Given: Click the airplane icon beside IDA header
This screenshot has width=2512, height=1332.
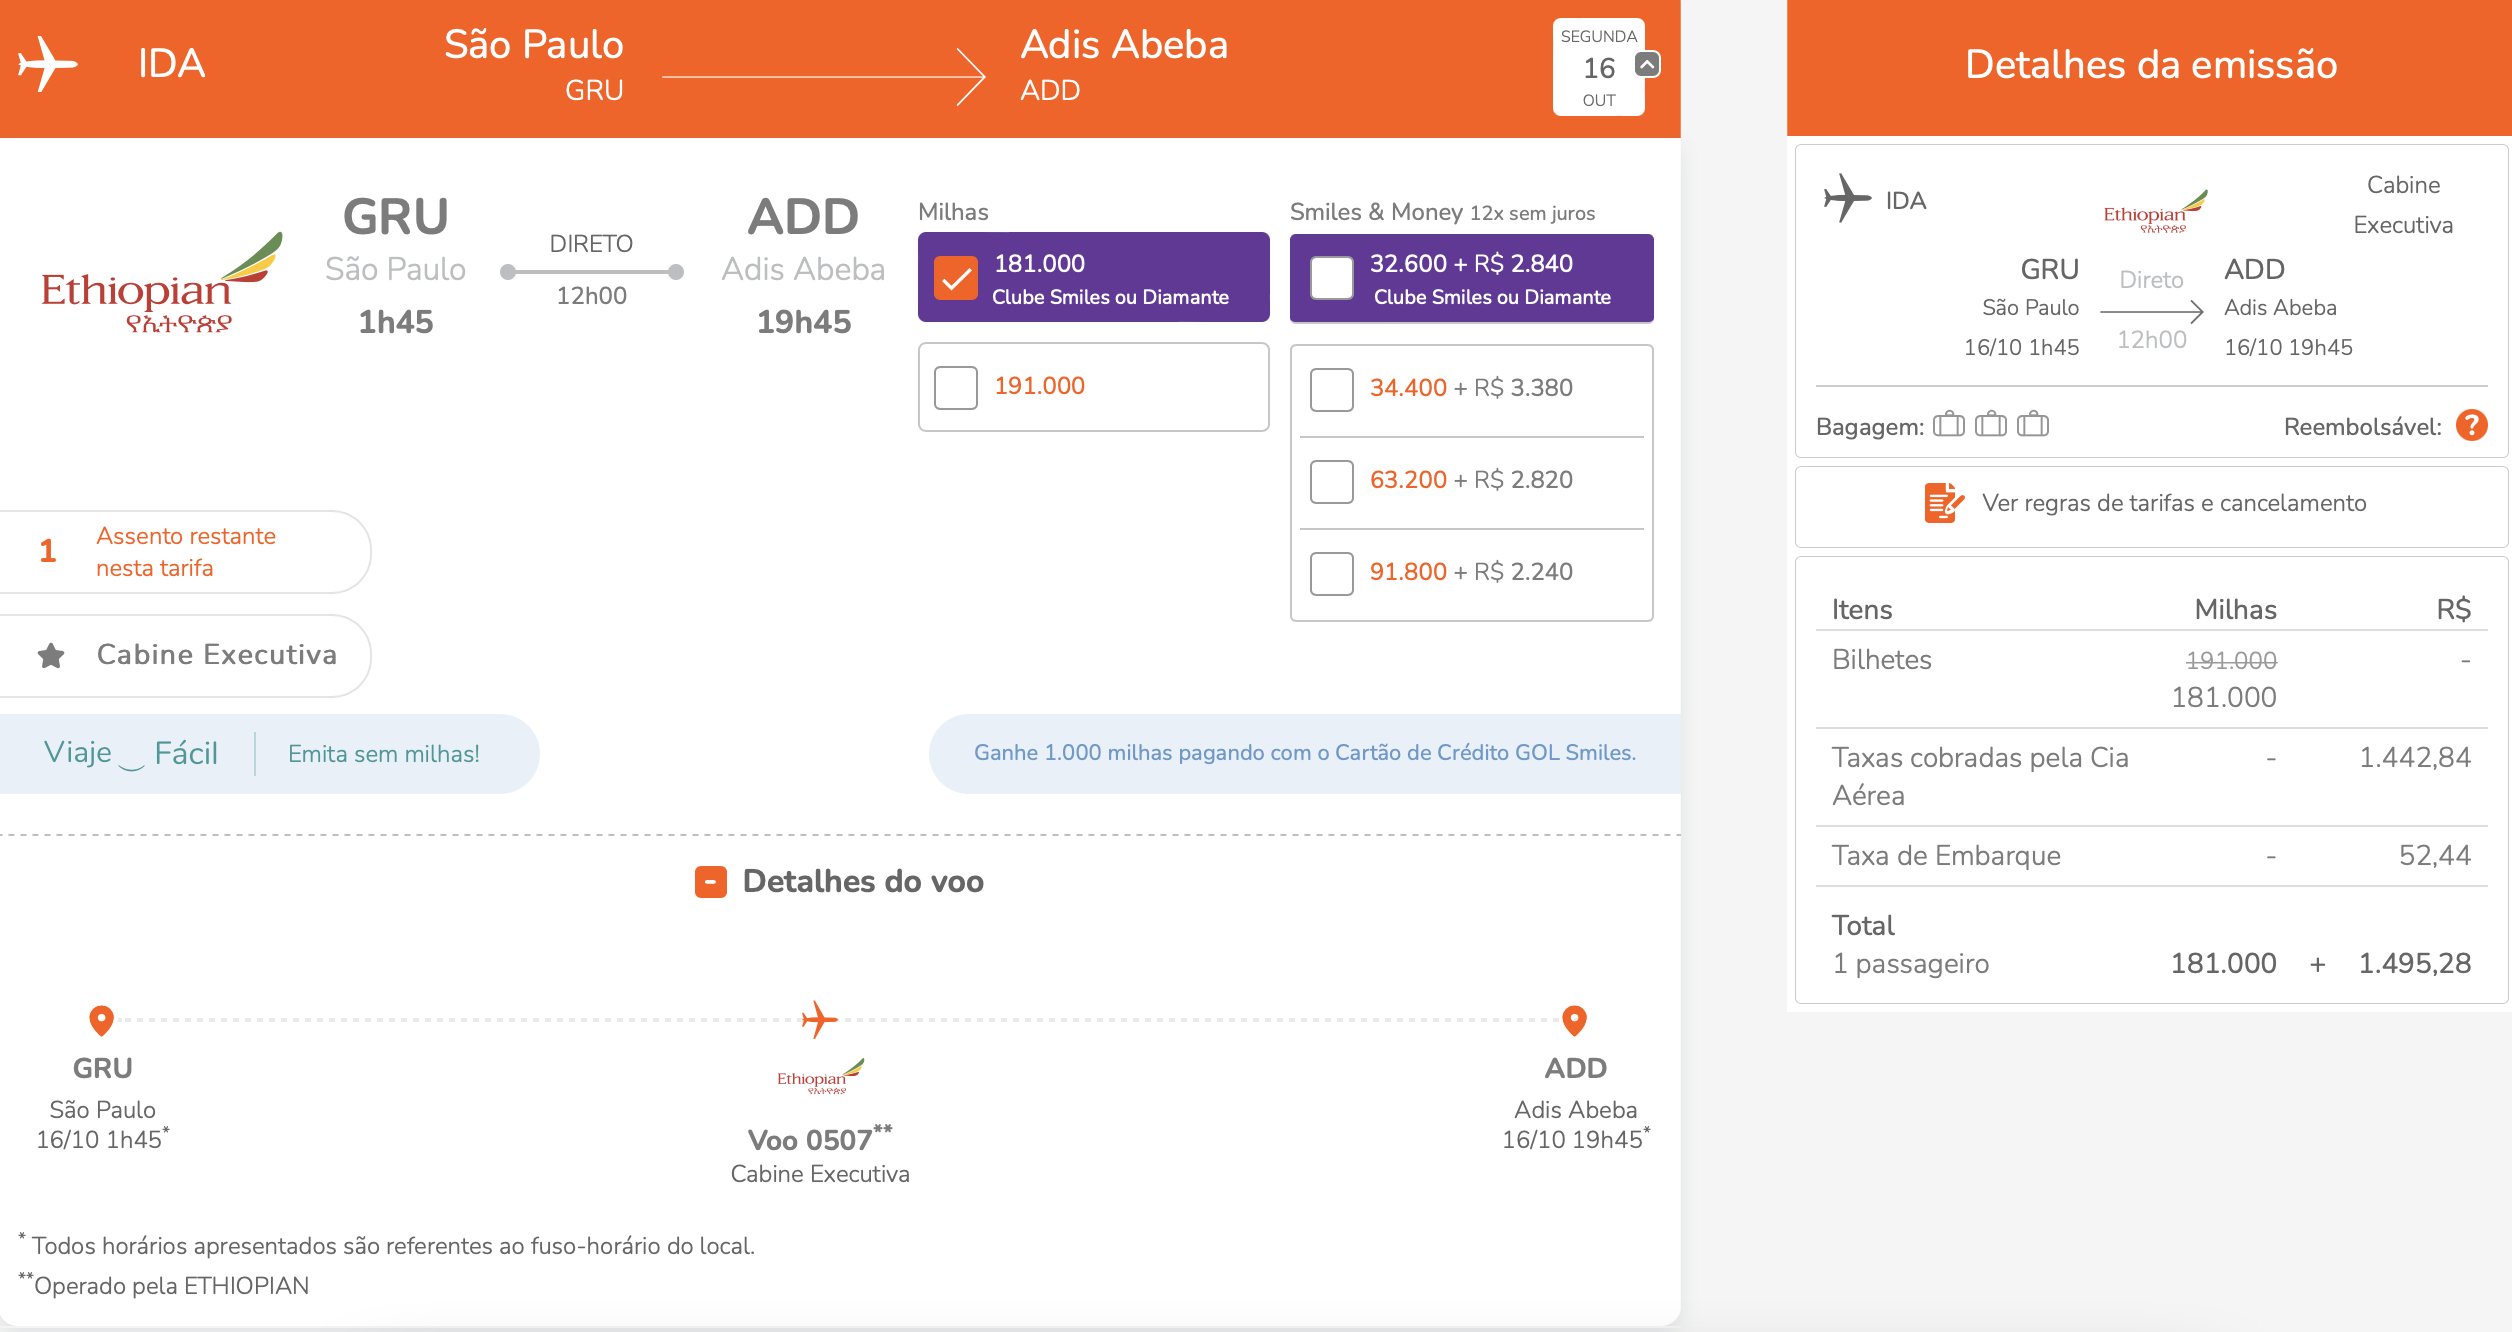Looking at the screenshot, I should click(47, 64).
